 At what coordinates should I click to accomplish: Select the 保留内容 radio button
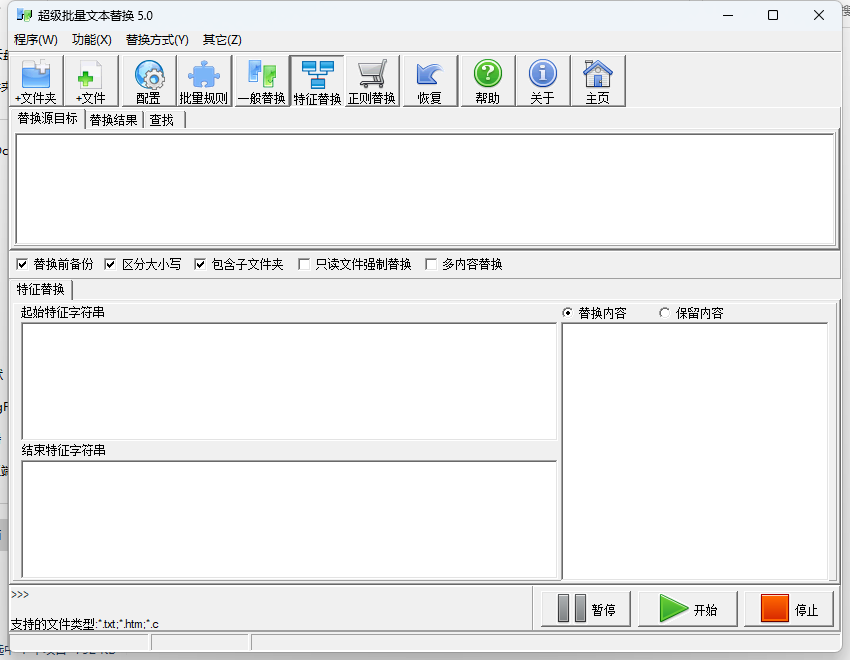click(664, 313)
